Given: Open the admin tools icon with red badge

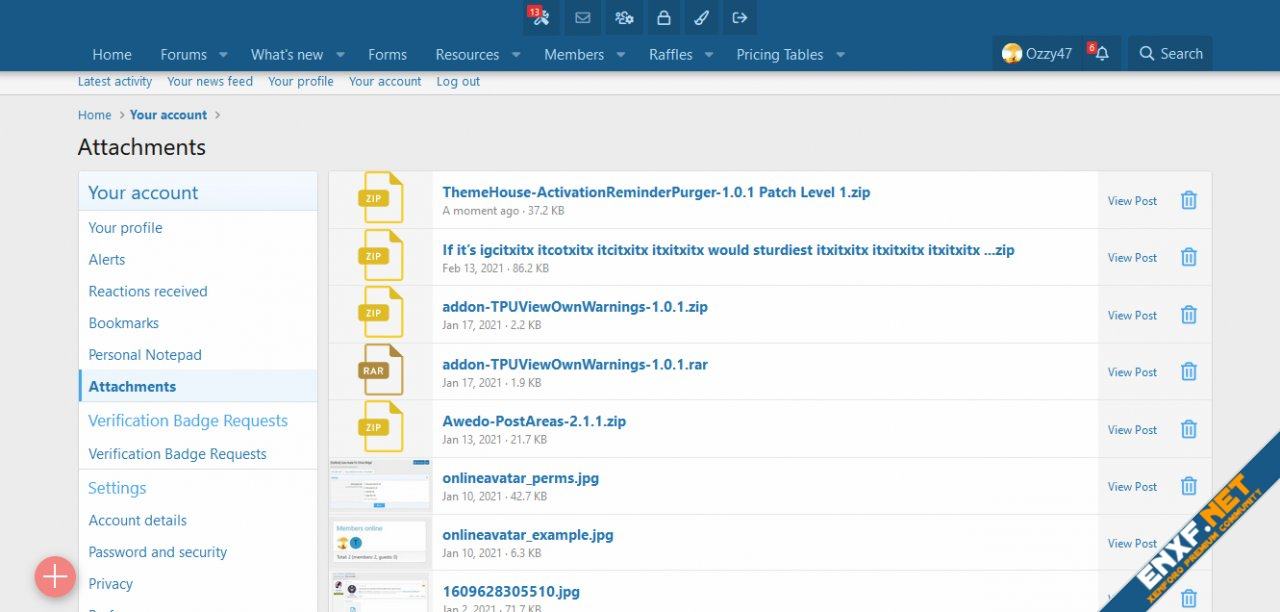Looking at the screenshot, I should 541,17.
